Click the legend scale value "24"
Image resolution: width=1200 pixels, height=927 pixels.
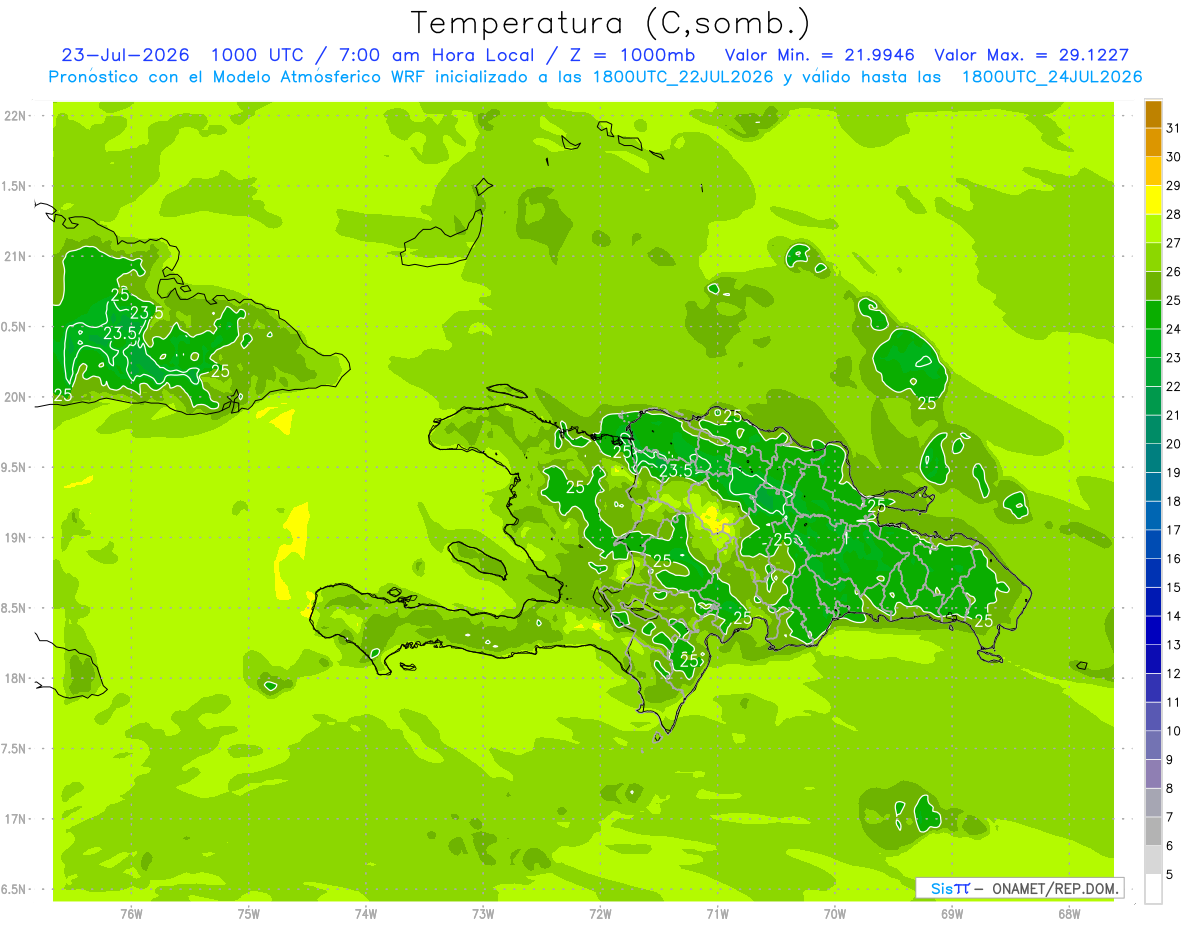1174,329
